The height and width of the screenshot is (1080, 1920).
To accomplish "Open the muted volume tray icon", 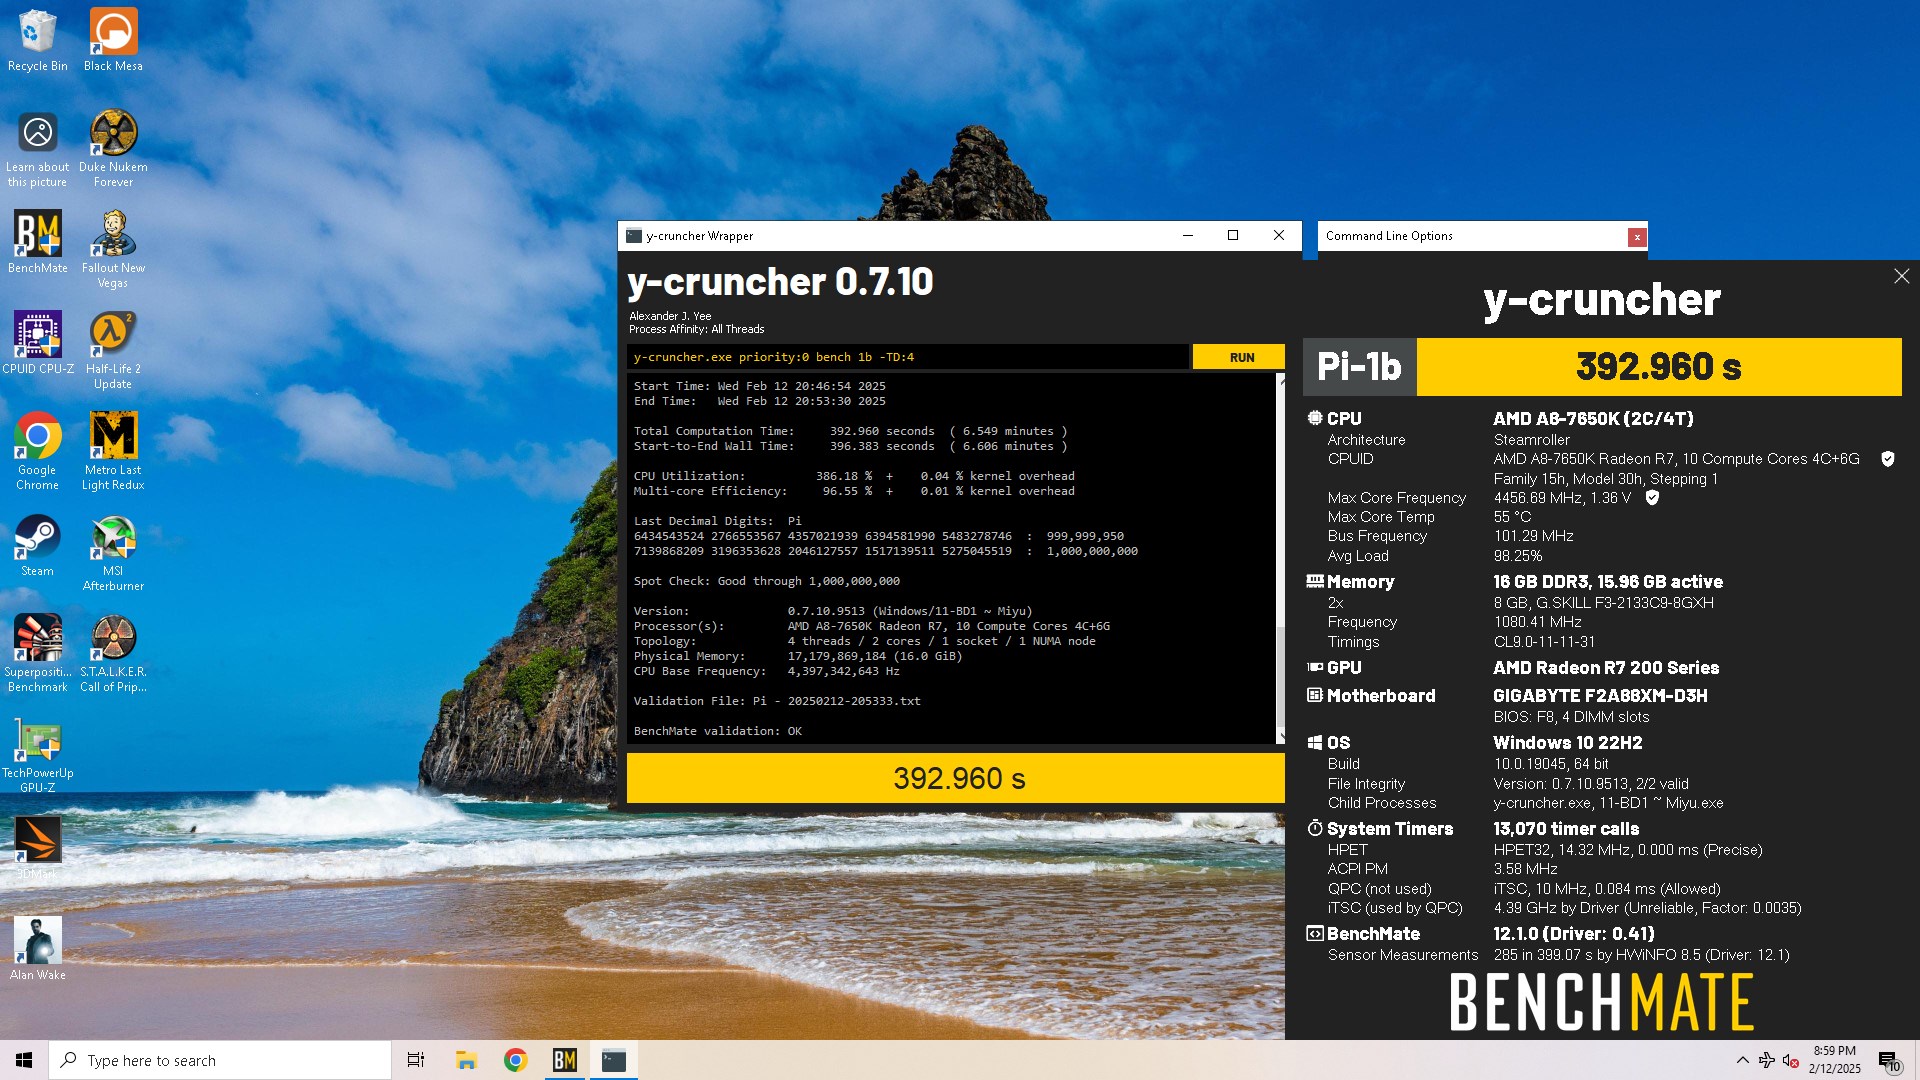I will click(1791, 1060).
